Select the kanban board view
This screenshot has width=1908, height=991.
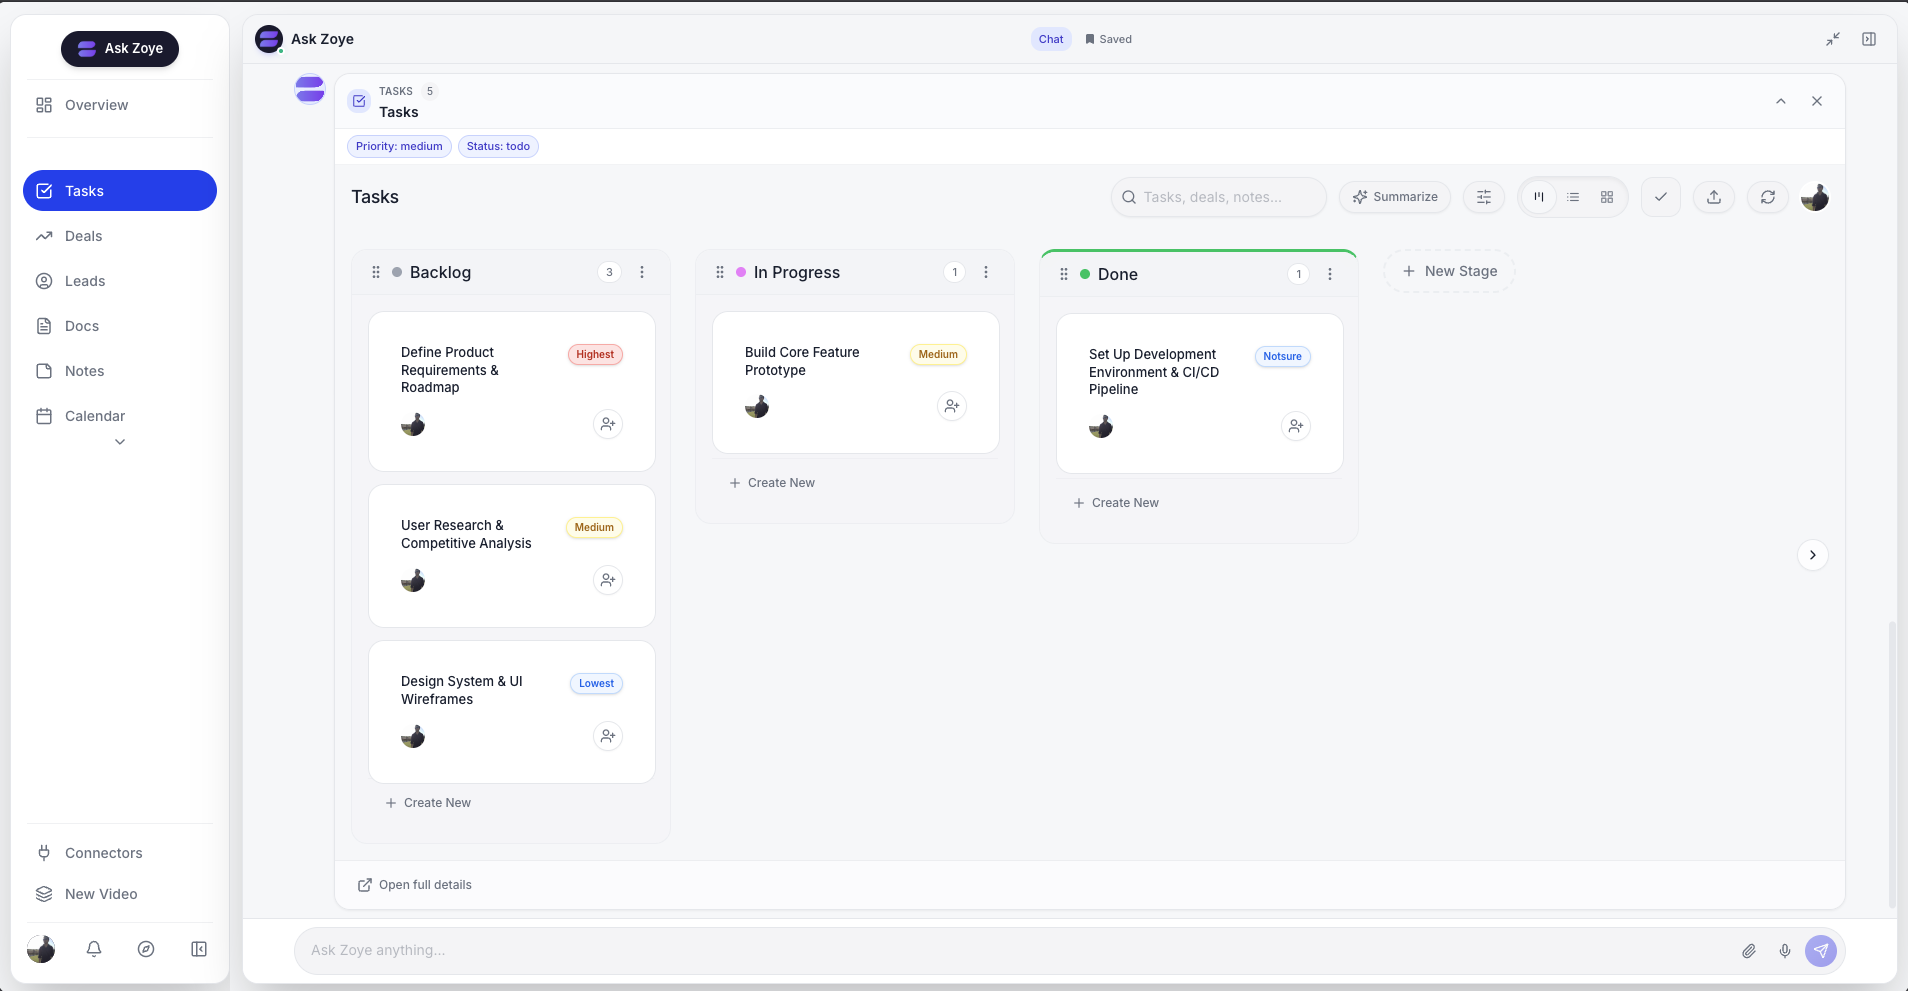(x=1539, y=197)
